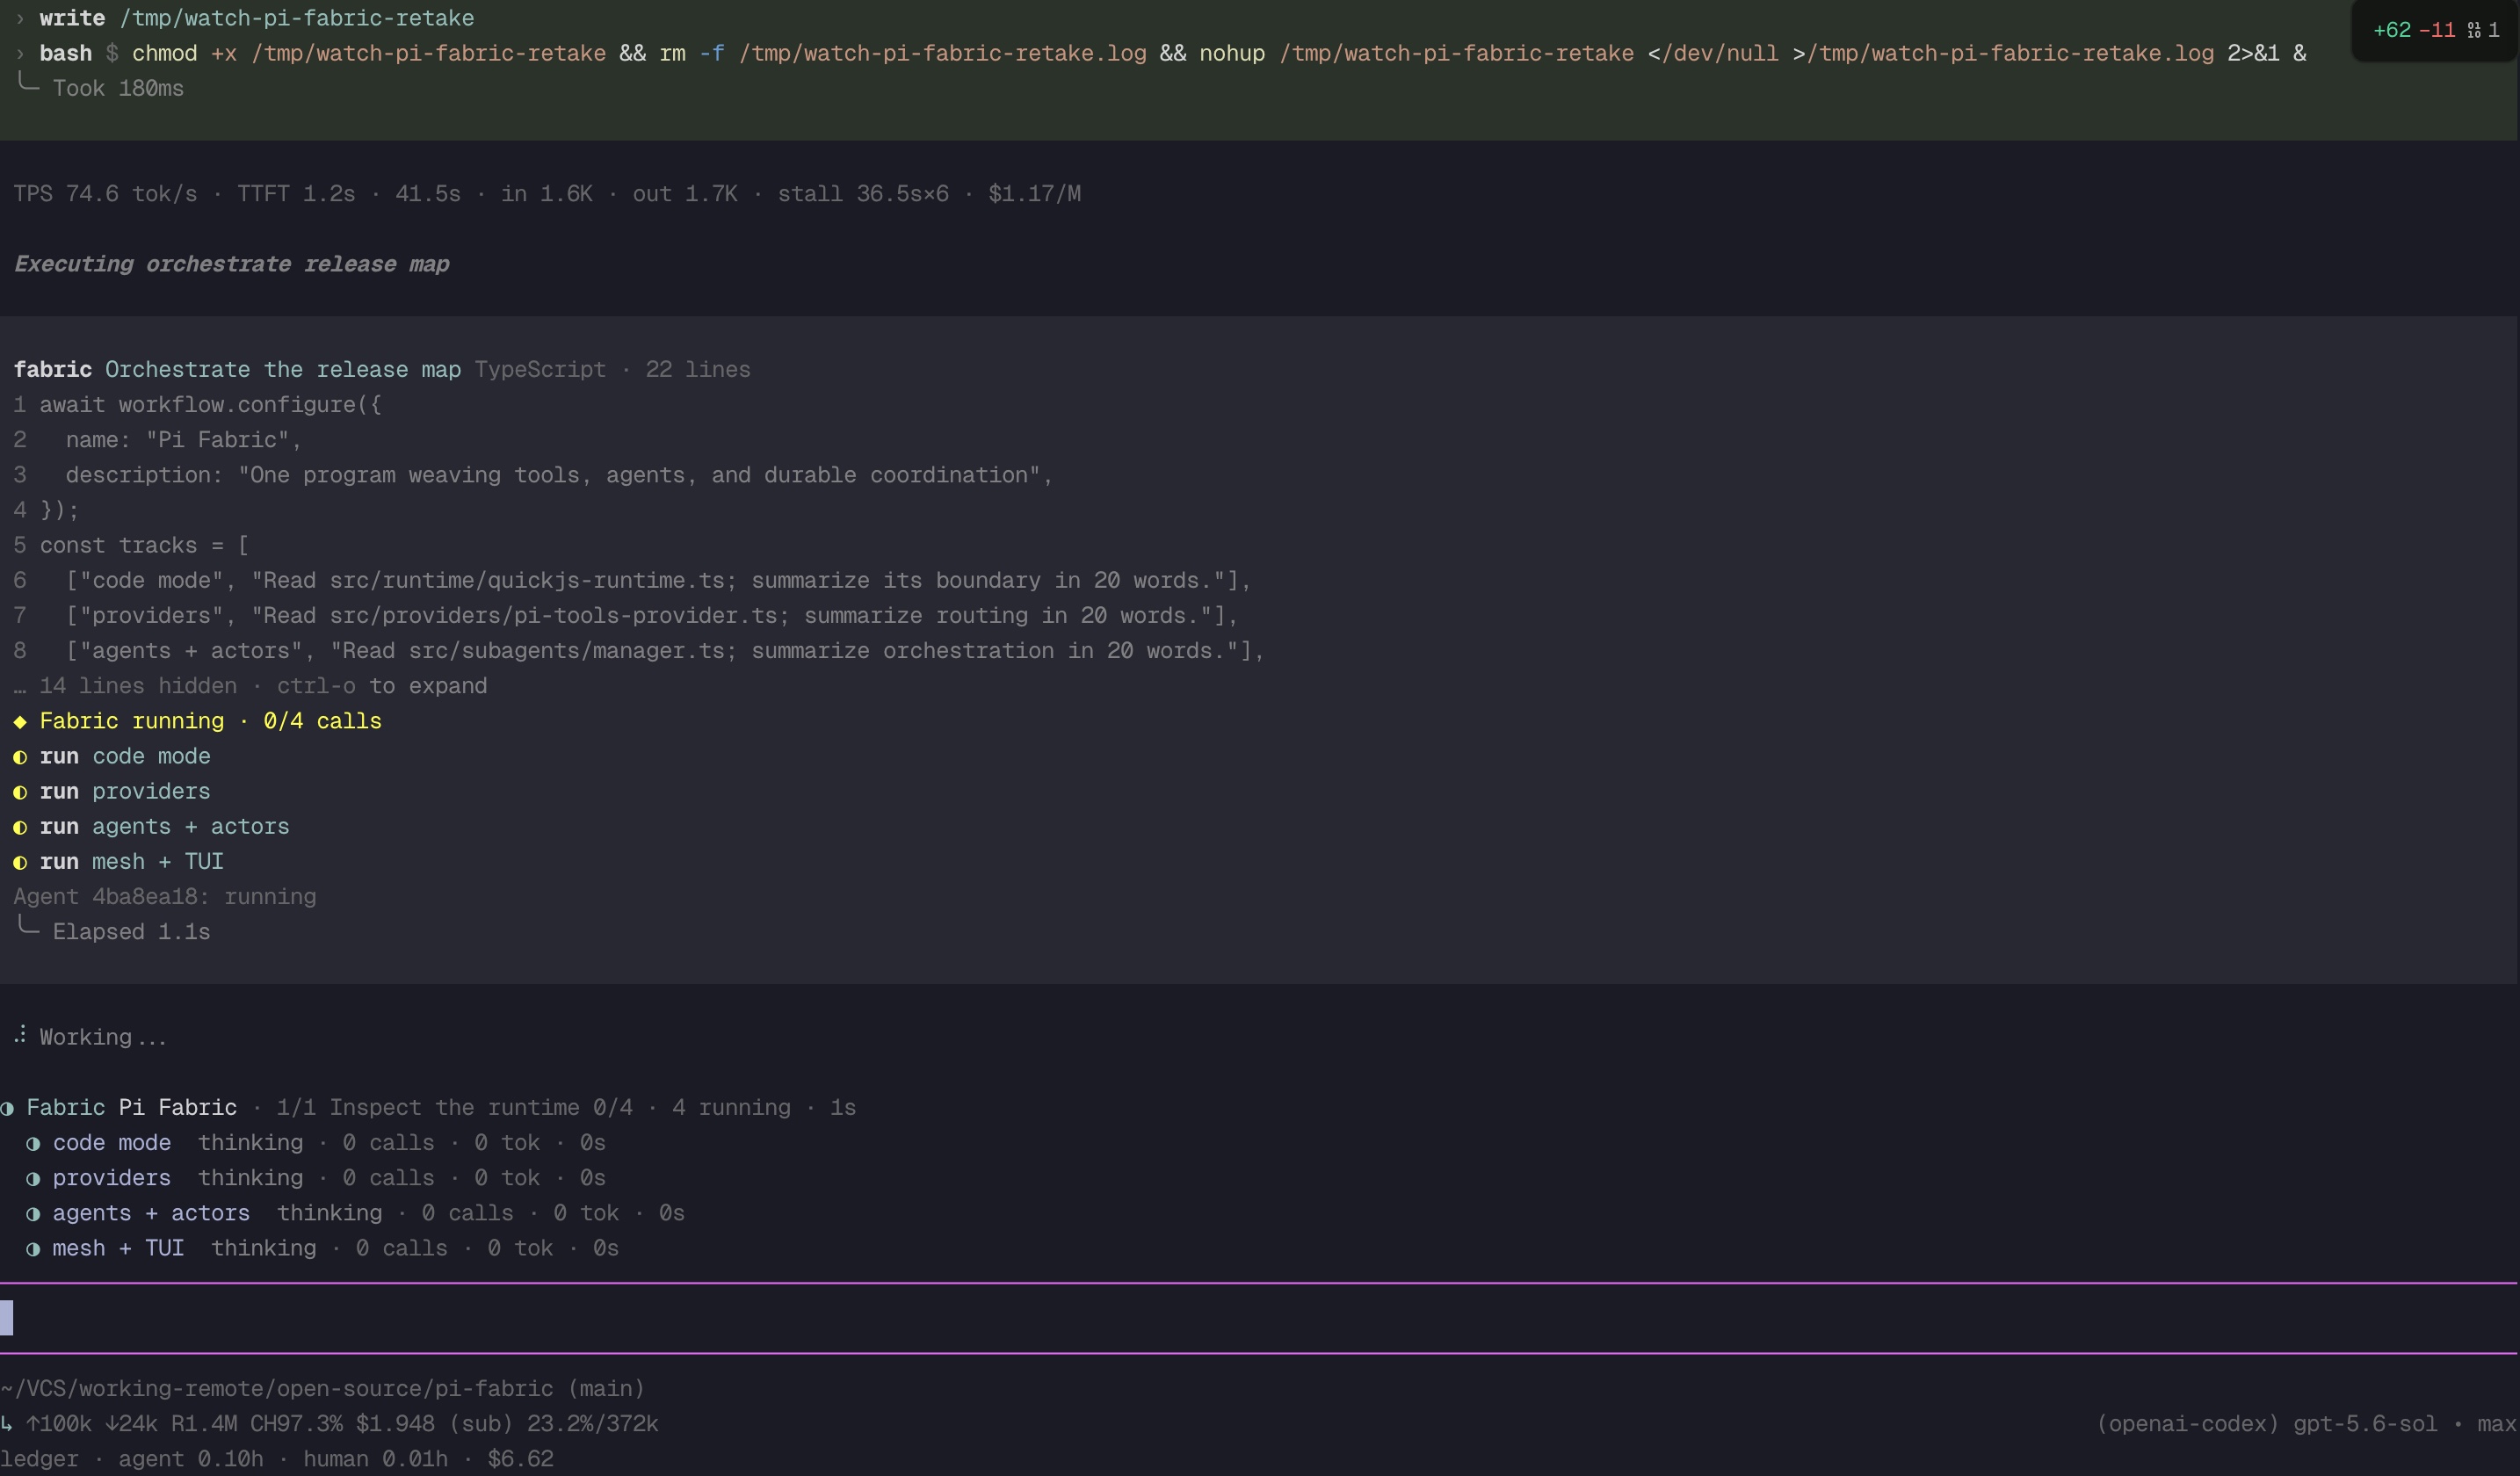
Task: Select the TPS 74.6 tok/s stat
Action: point(105,194)
